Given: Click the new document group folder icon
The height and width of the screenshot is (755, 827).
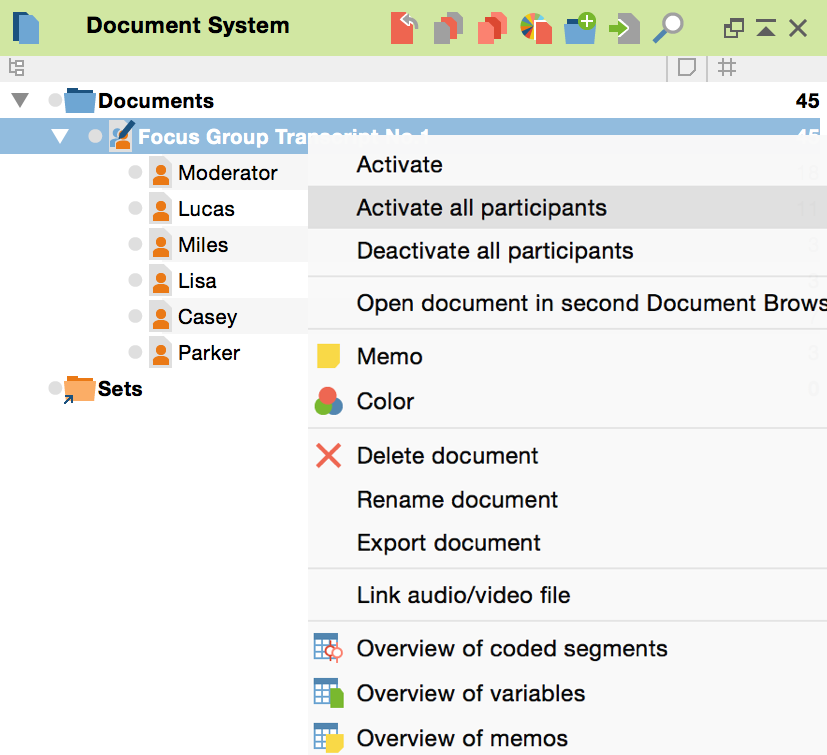Looking at the screenshot, I should click(580, 27).
